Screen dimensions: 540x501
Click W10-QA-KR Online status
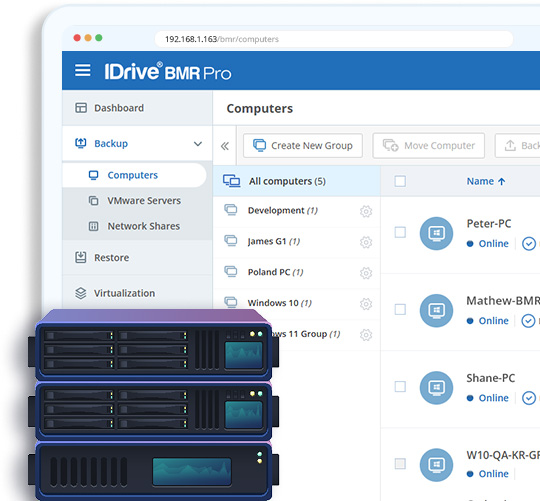click(488, 473)
